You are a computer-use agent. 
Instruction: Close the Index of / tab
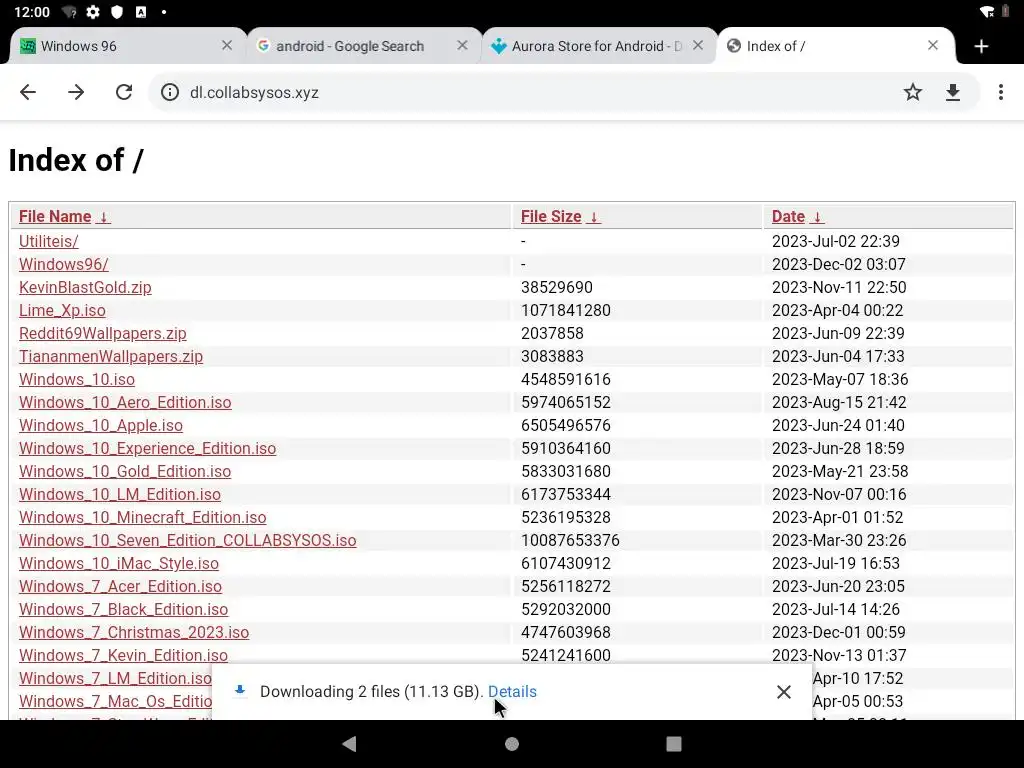(933, 45)
